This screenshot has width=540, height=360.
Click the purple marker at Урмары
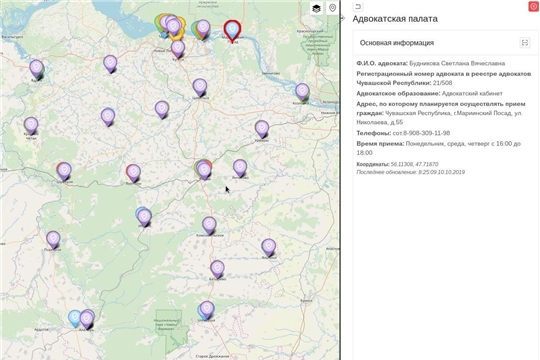pyautogui.click(x=262, y=129)
